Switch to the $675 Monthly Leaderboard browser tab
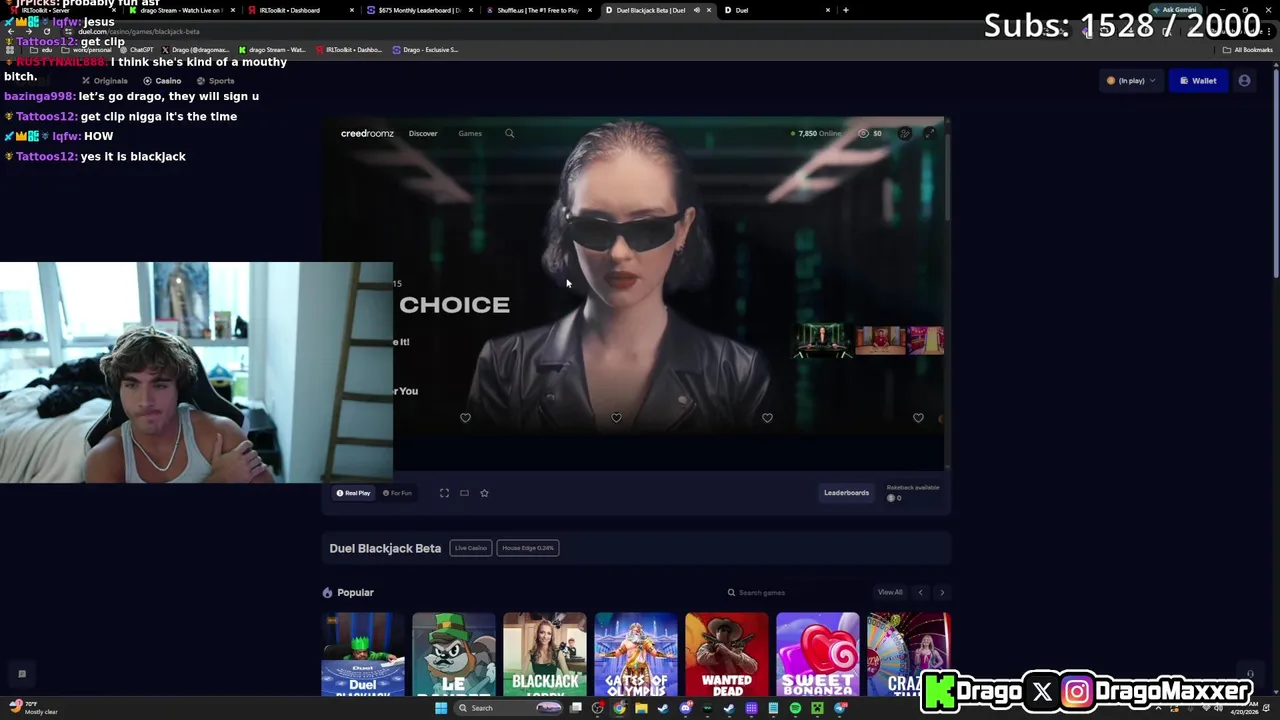Screen dimensions: 1280x720 (x=419, y=10)
